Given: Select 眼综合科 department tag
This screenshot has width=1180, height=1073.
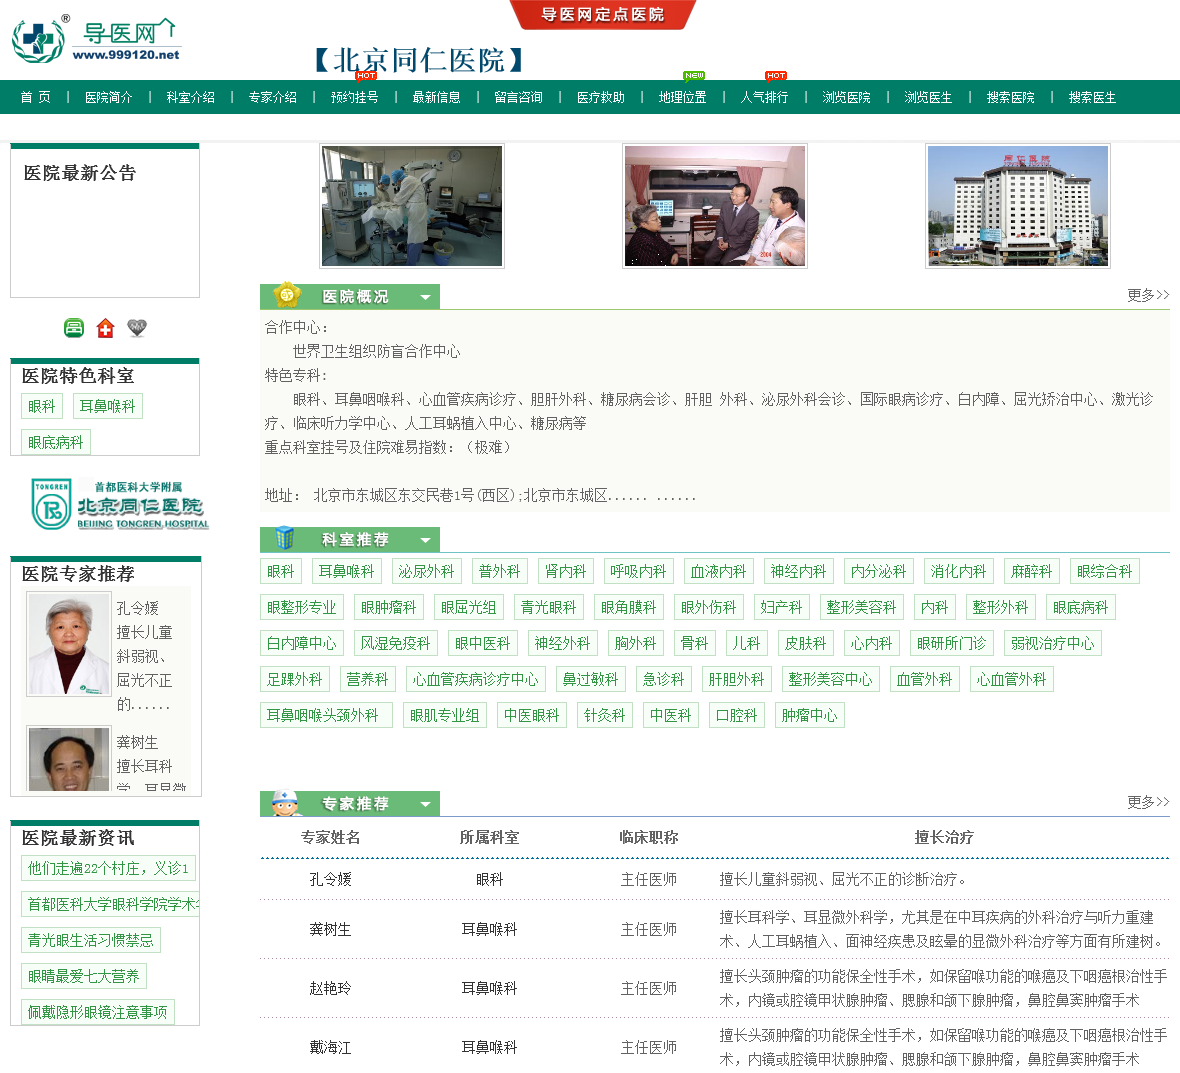Looking at the screenshot, I should [1105, 571].
